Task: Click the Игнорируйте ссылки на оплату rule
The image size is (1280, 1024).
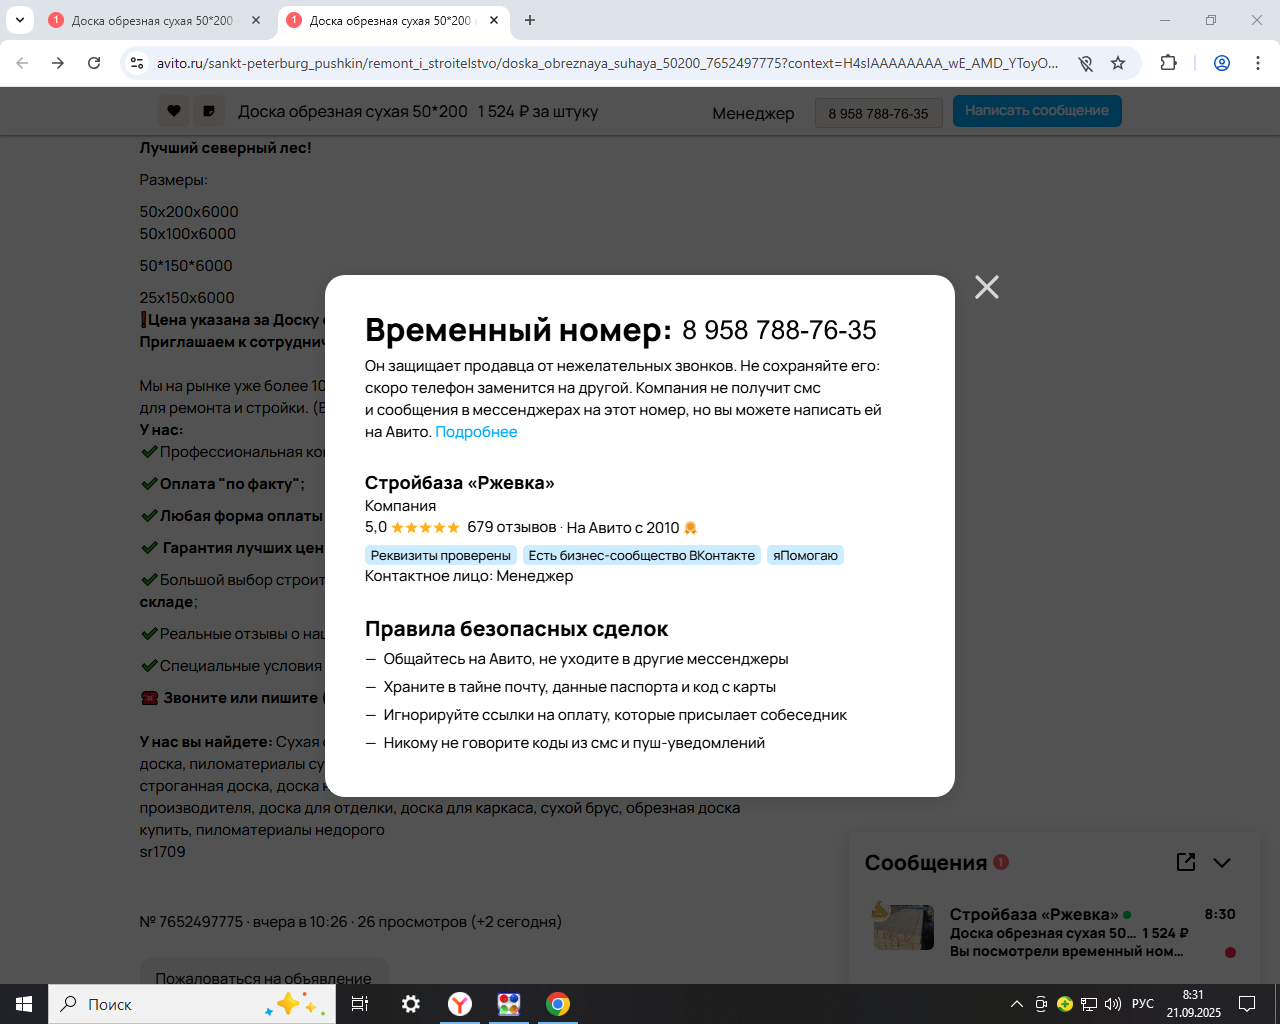Action: 615,715
